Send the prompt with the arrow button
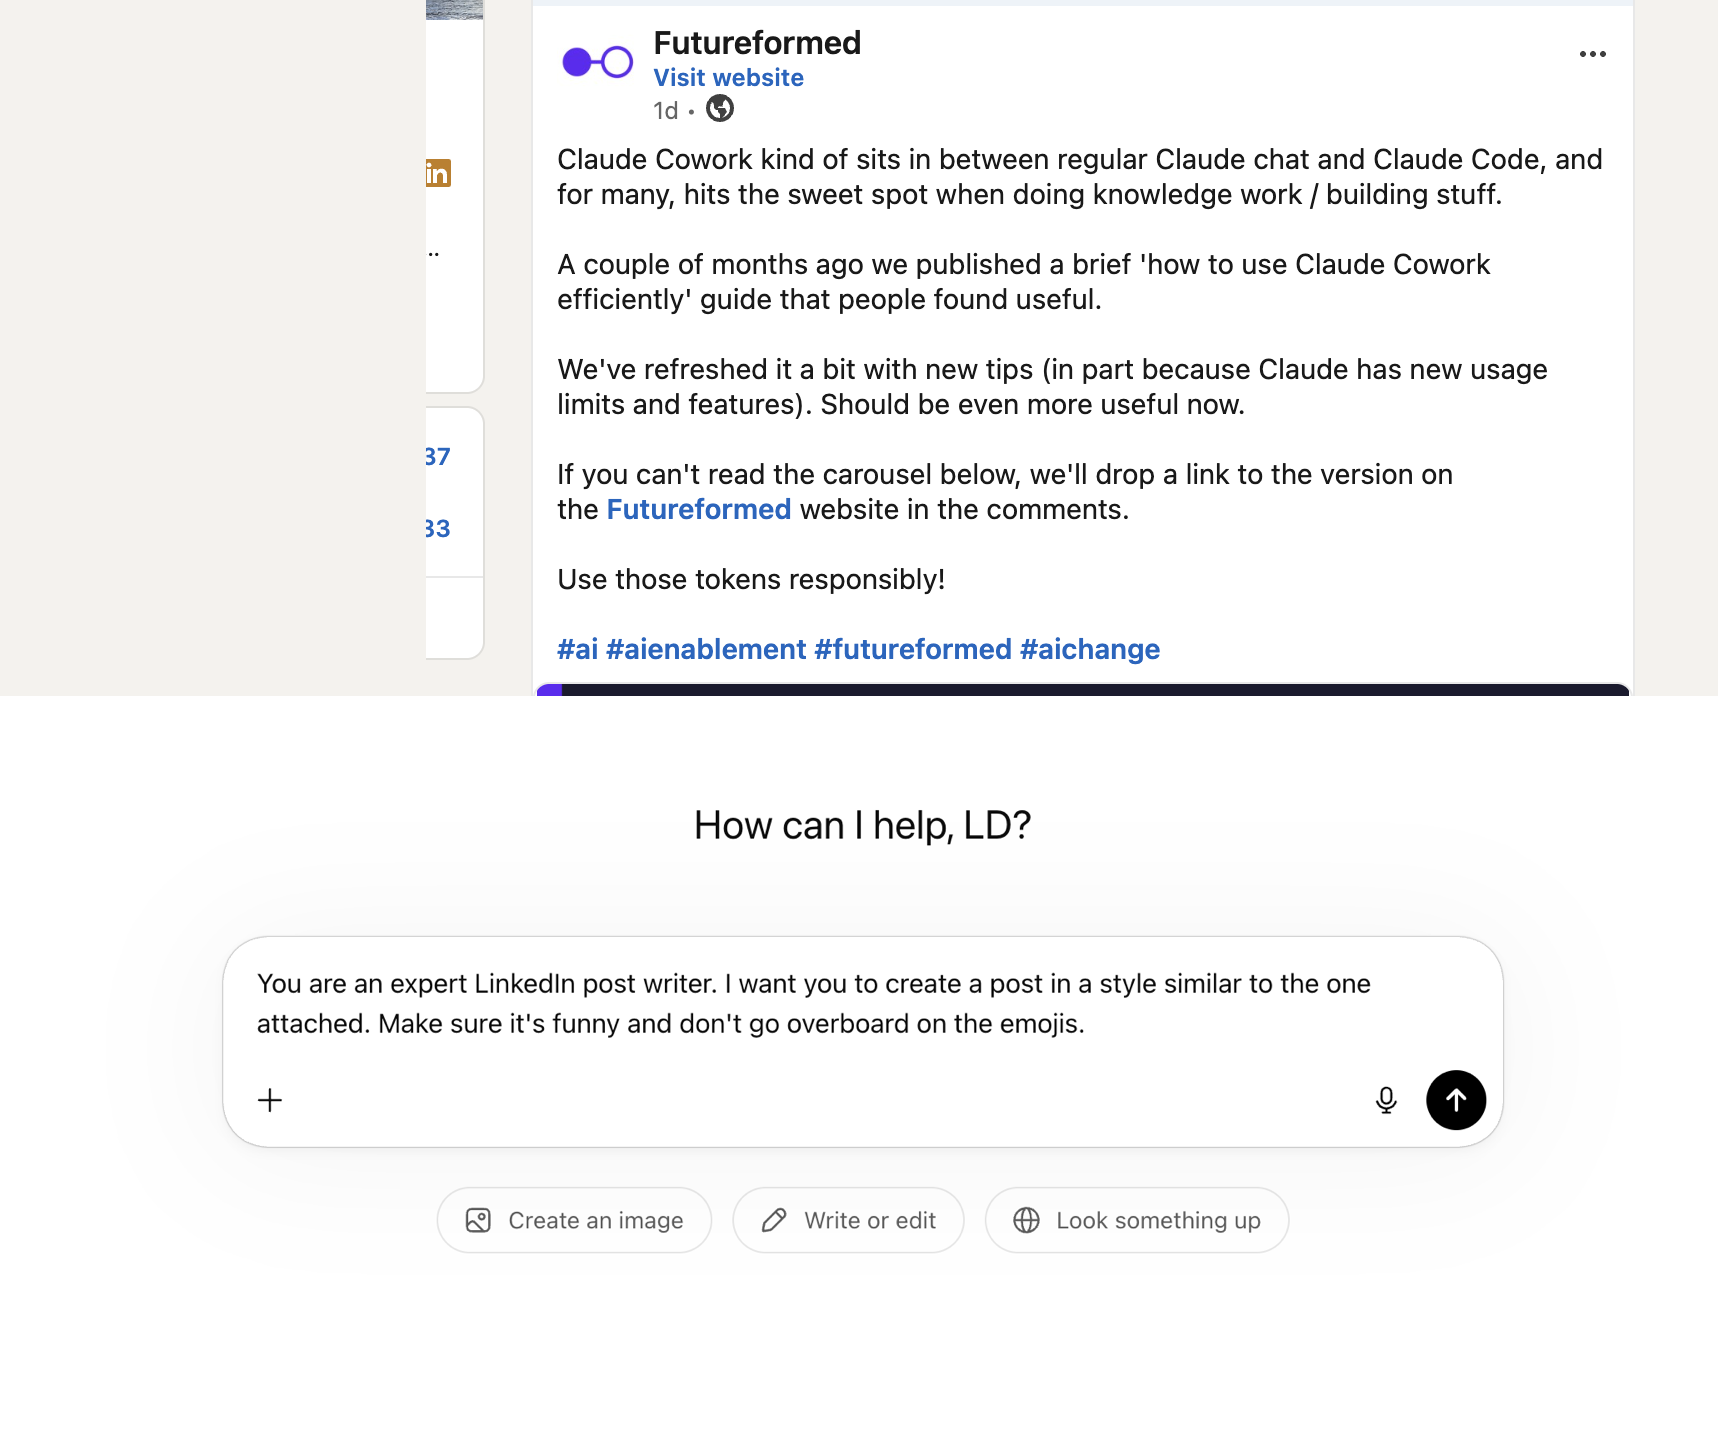Screen dimensions: 1718x1436 coord(1455,1100)
